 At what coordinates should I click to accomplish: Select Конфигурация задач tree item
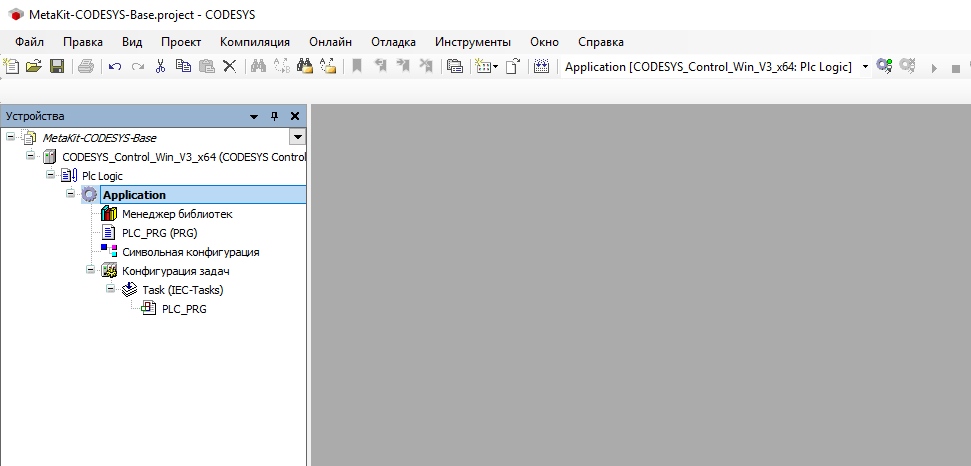tap(176, 271)
